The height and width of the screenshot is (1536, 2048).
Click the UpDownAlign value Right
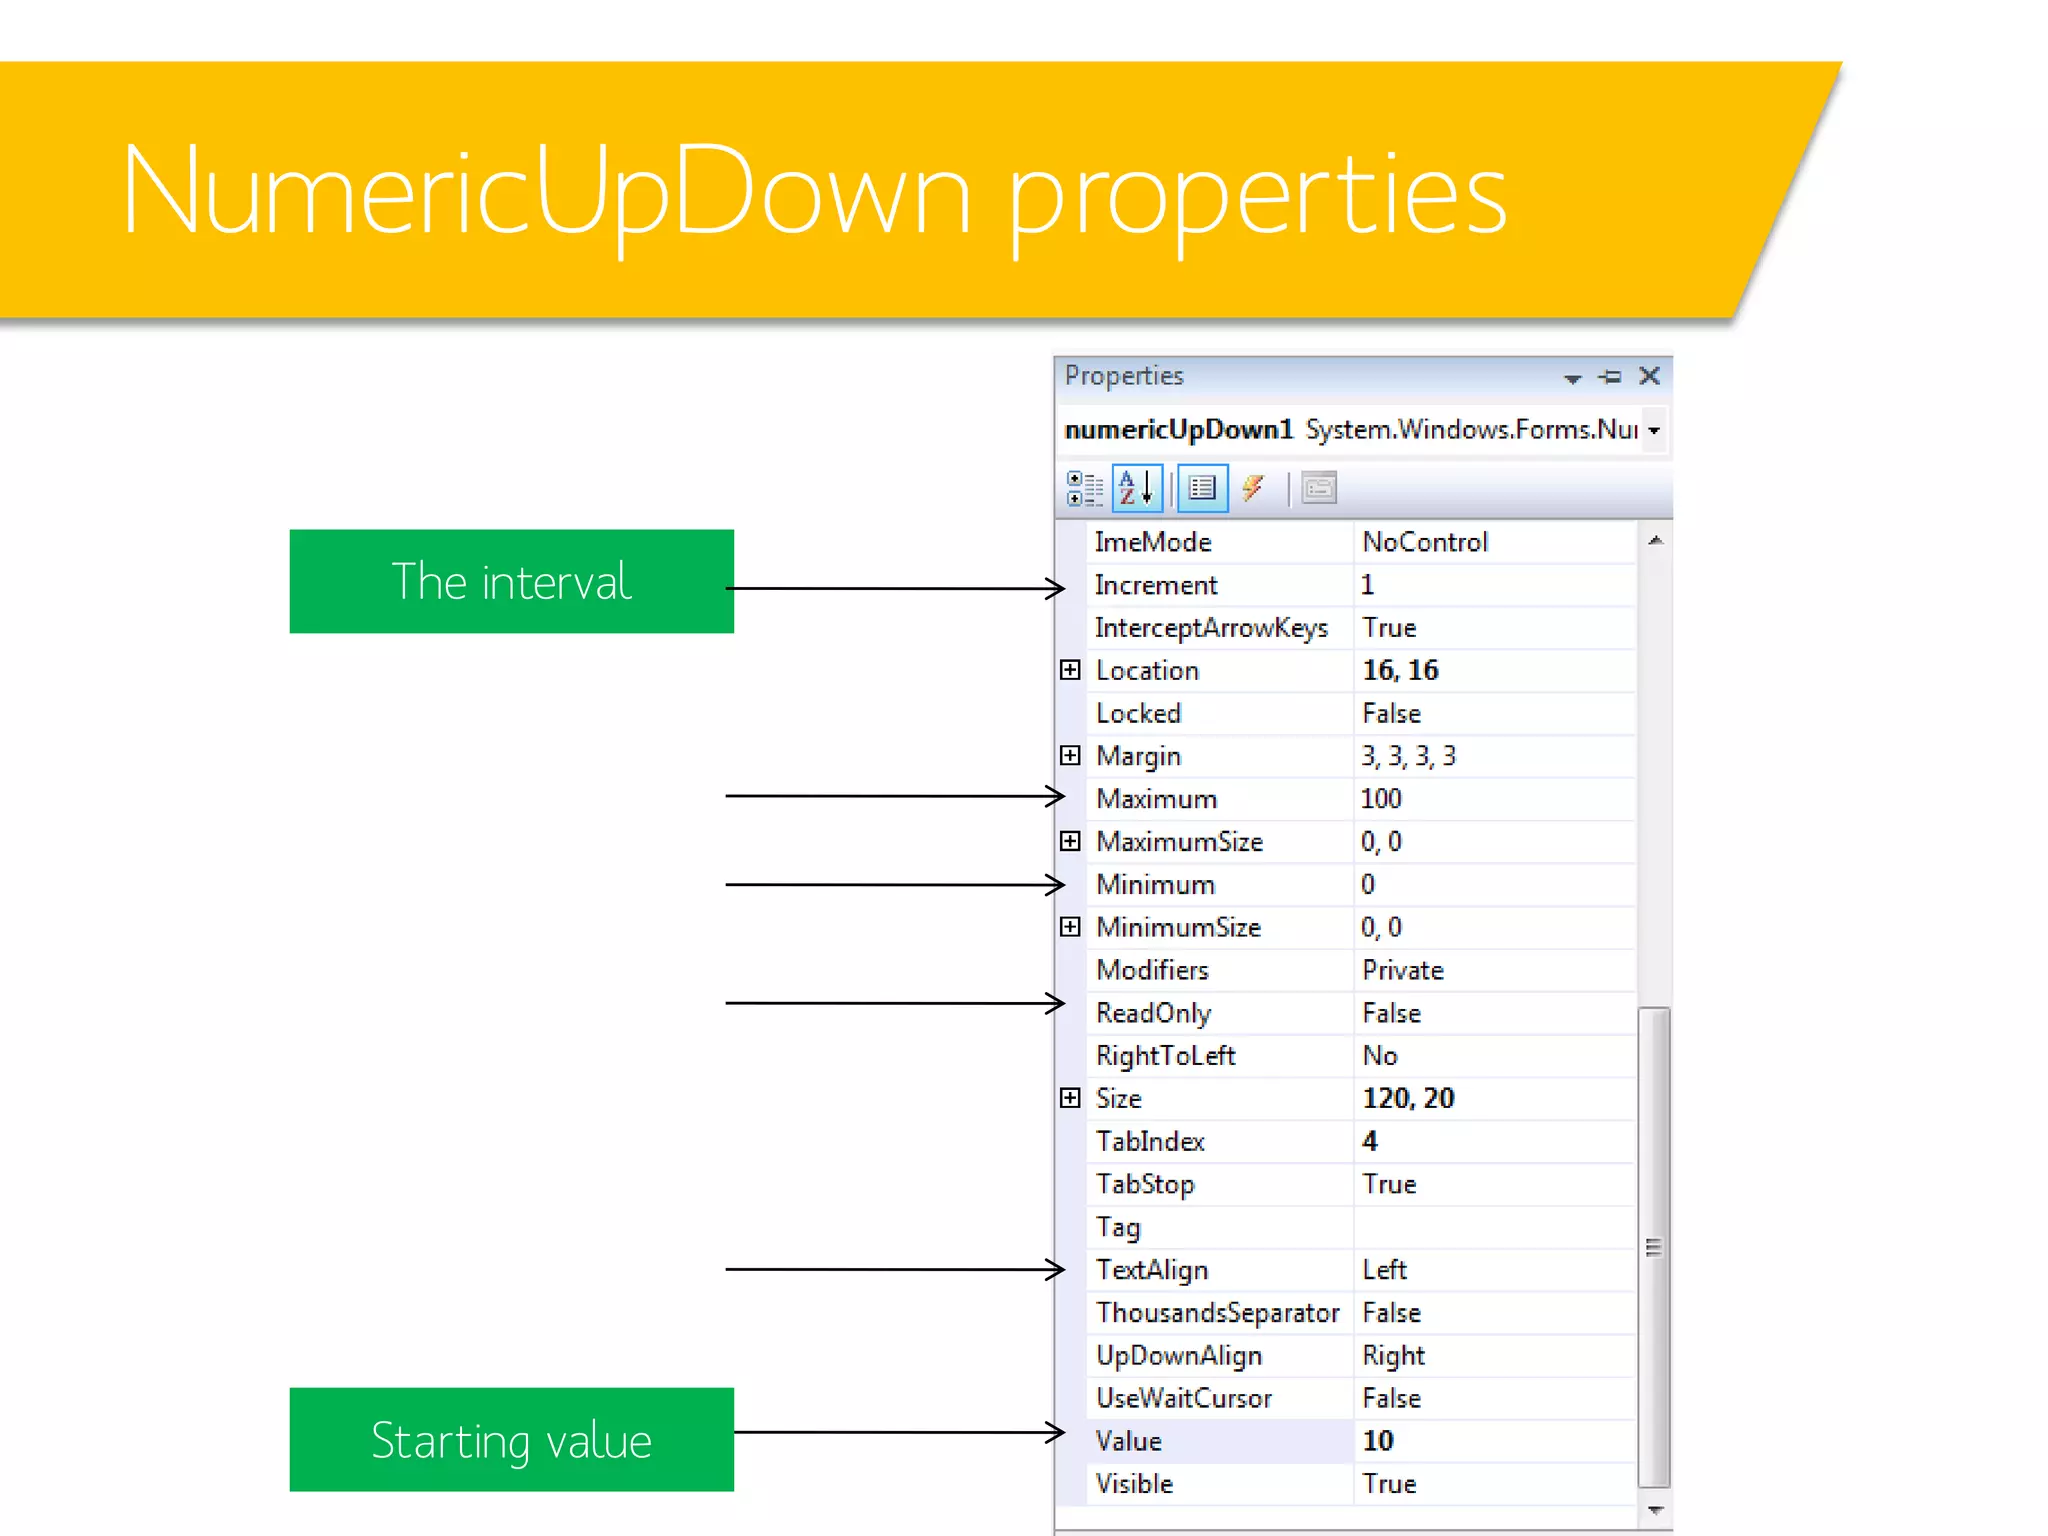tap(1393, 1356)
